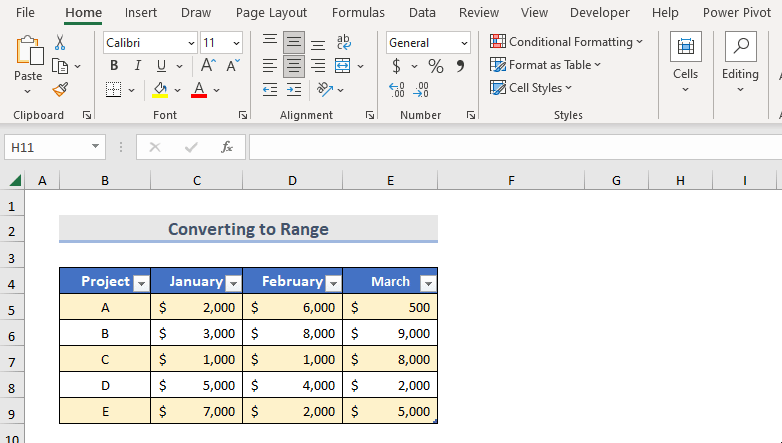
Task: Apply the yellow Fill Color
Action: point(160,90)
